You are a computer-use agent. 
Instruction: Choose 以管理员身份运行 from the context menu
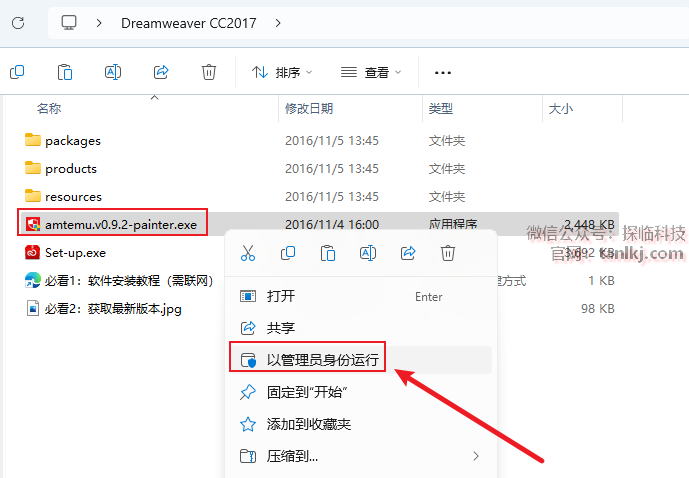[x=361, y=360]
